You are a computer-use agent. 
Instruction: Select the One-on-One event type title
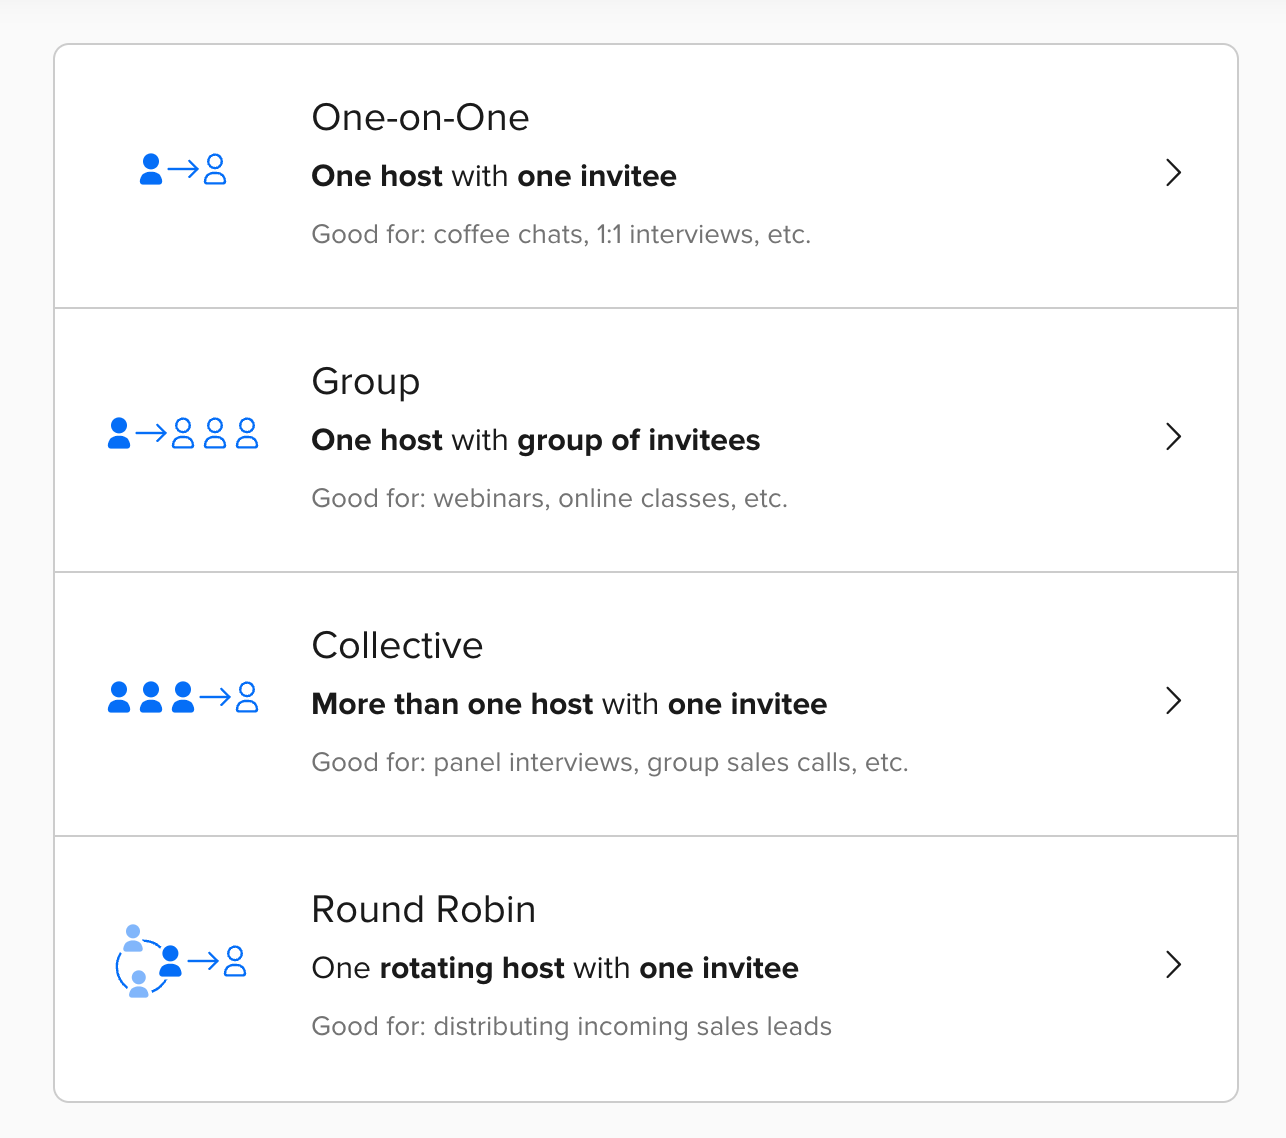point(420,118)
